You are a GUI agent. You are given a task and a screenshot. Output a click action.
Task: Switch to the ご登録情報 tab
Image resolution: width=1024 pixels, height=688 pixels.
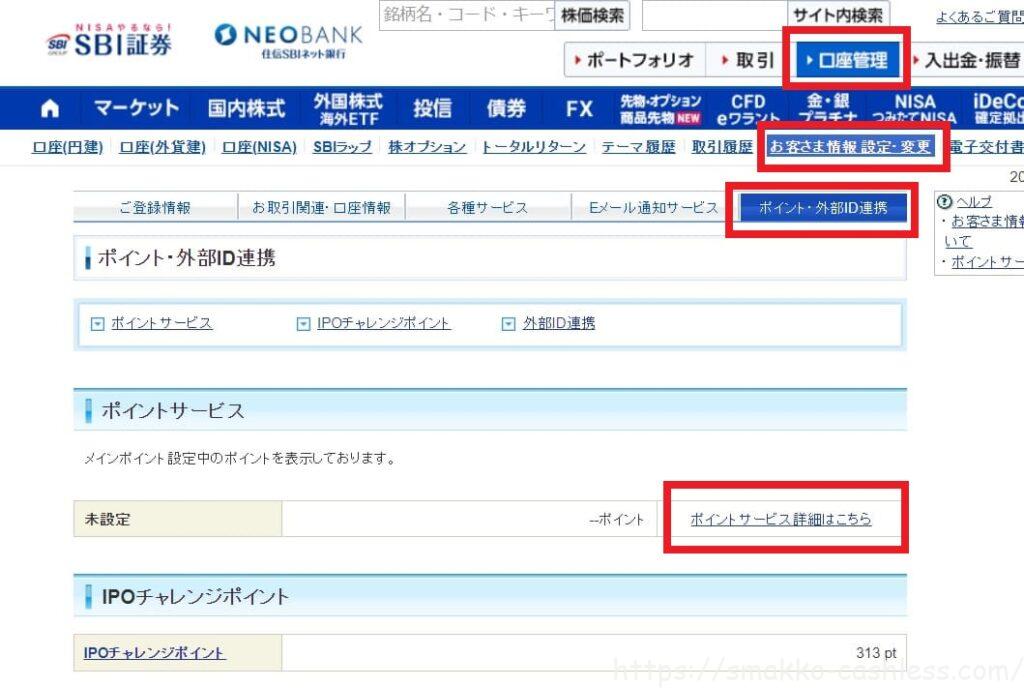pos(155,208)
